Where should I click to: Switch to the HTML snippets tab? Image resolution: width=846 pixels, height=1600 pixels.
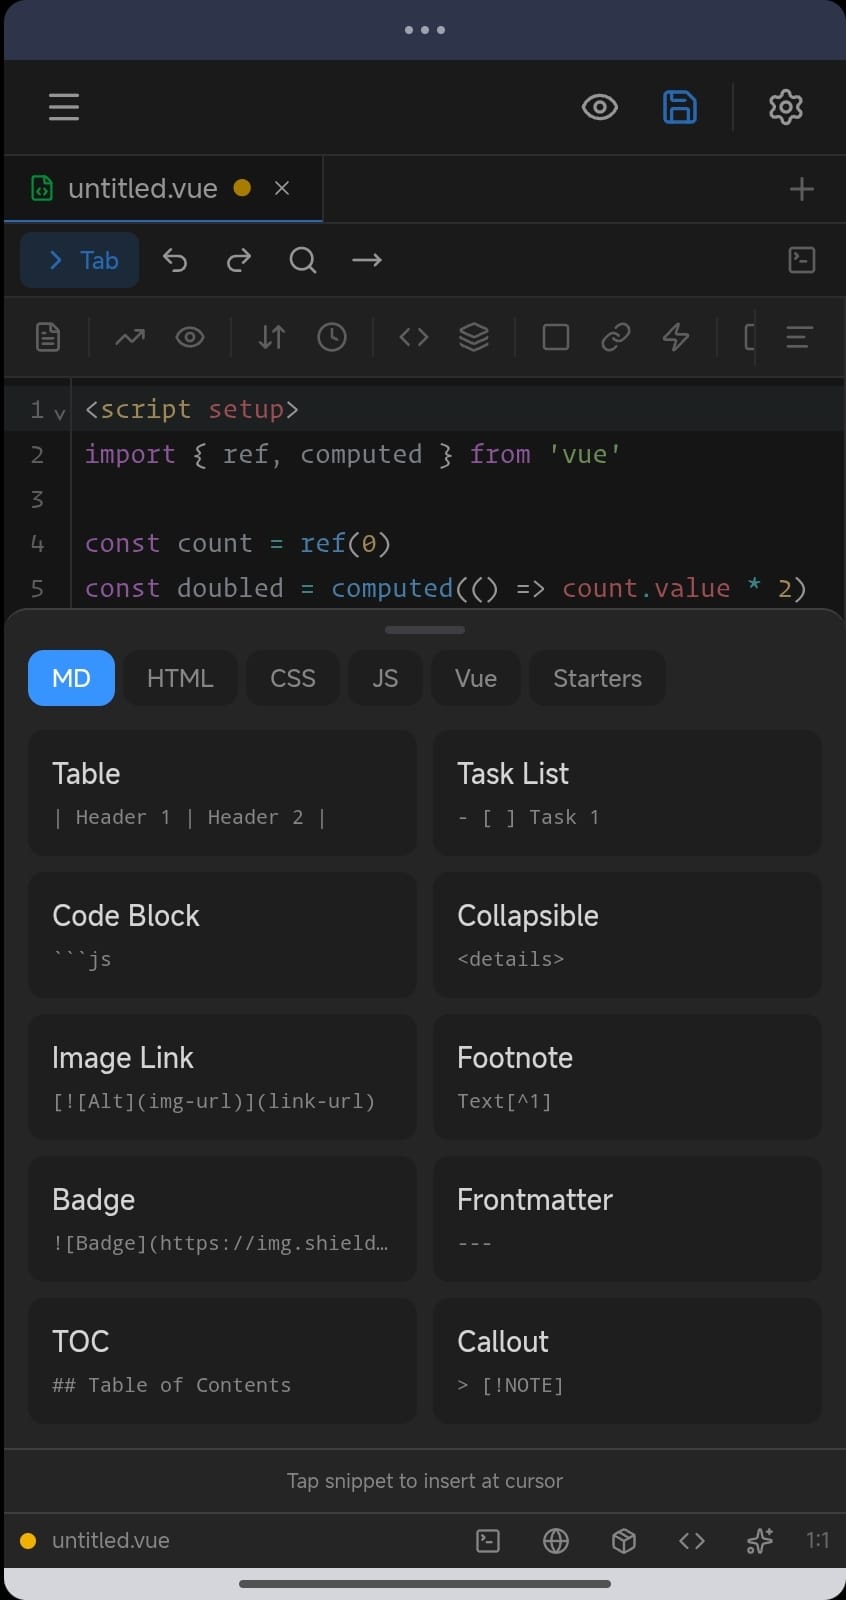180,678
